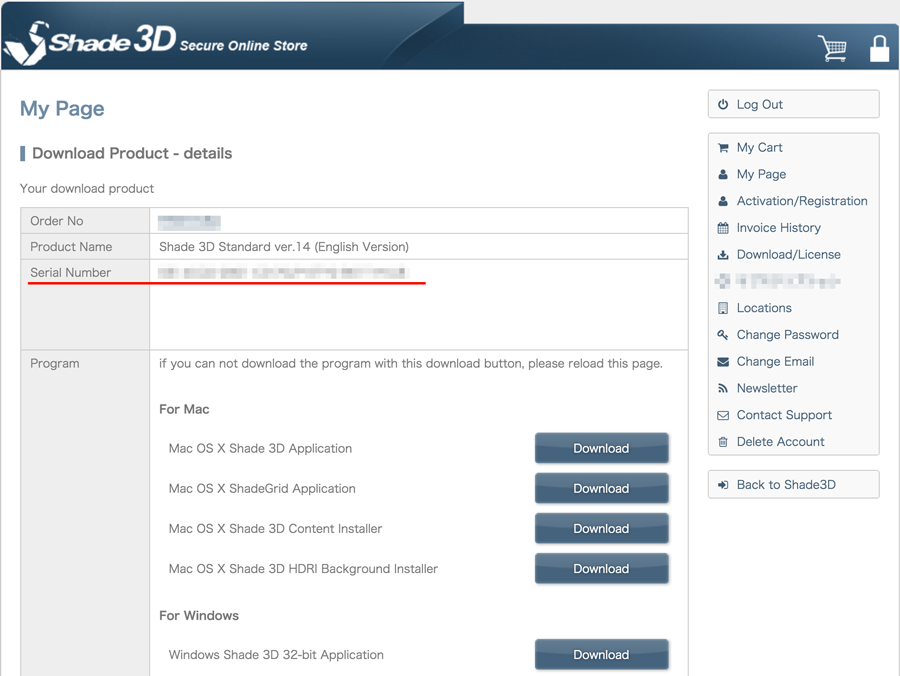Click the For Mac section heading
The image size is (900, 676).
184,409
